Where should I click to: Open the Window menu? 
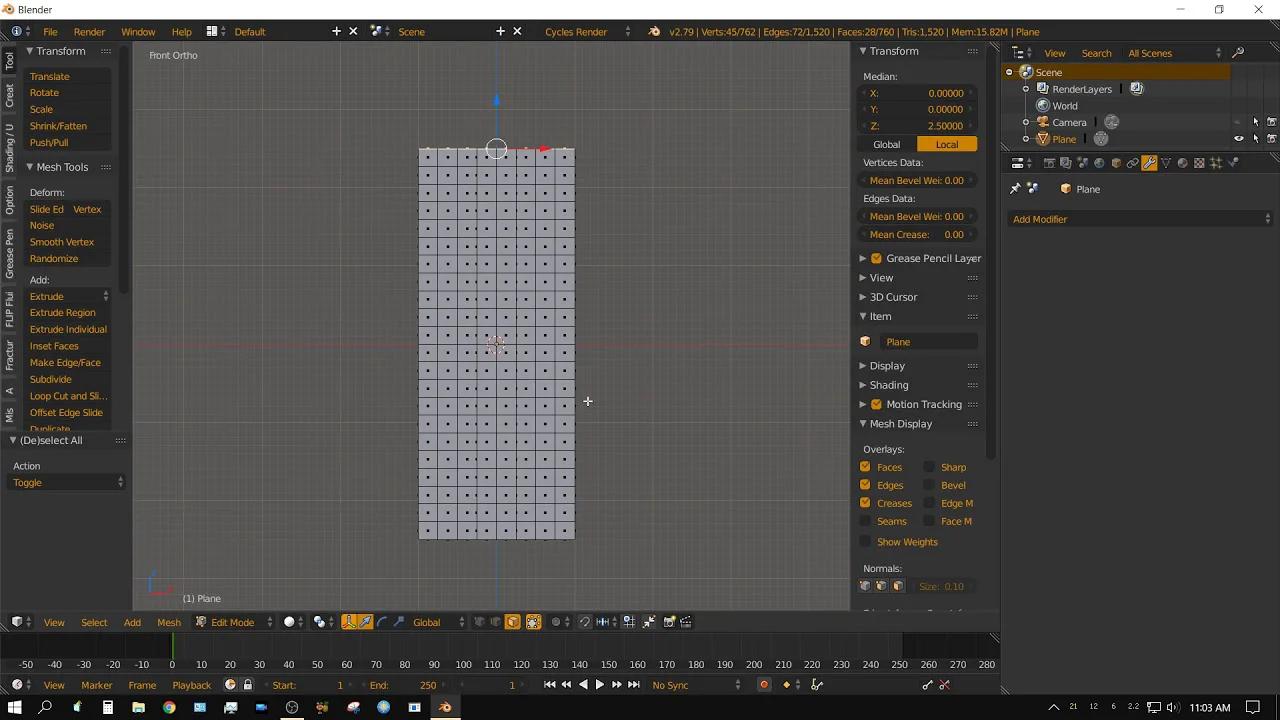click(x=138, y=31)
